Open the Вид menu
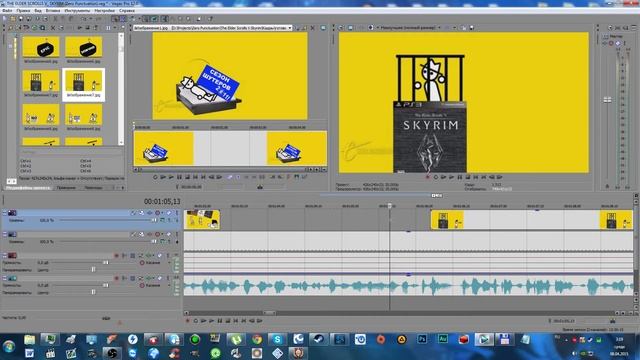This screenshot has width=640, height=360. coord(38,11)
